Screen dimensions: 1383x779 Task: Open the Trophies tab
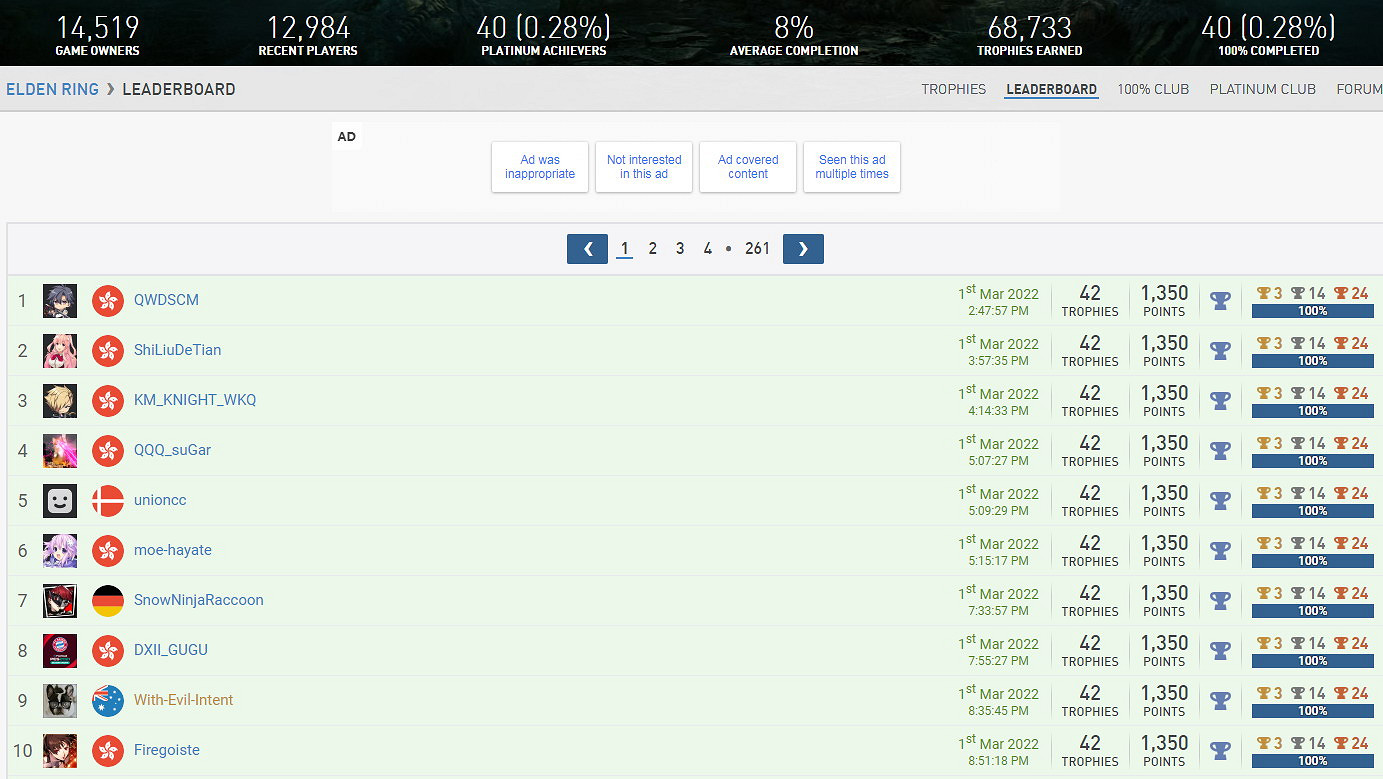[x=953, y=89]
